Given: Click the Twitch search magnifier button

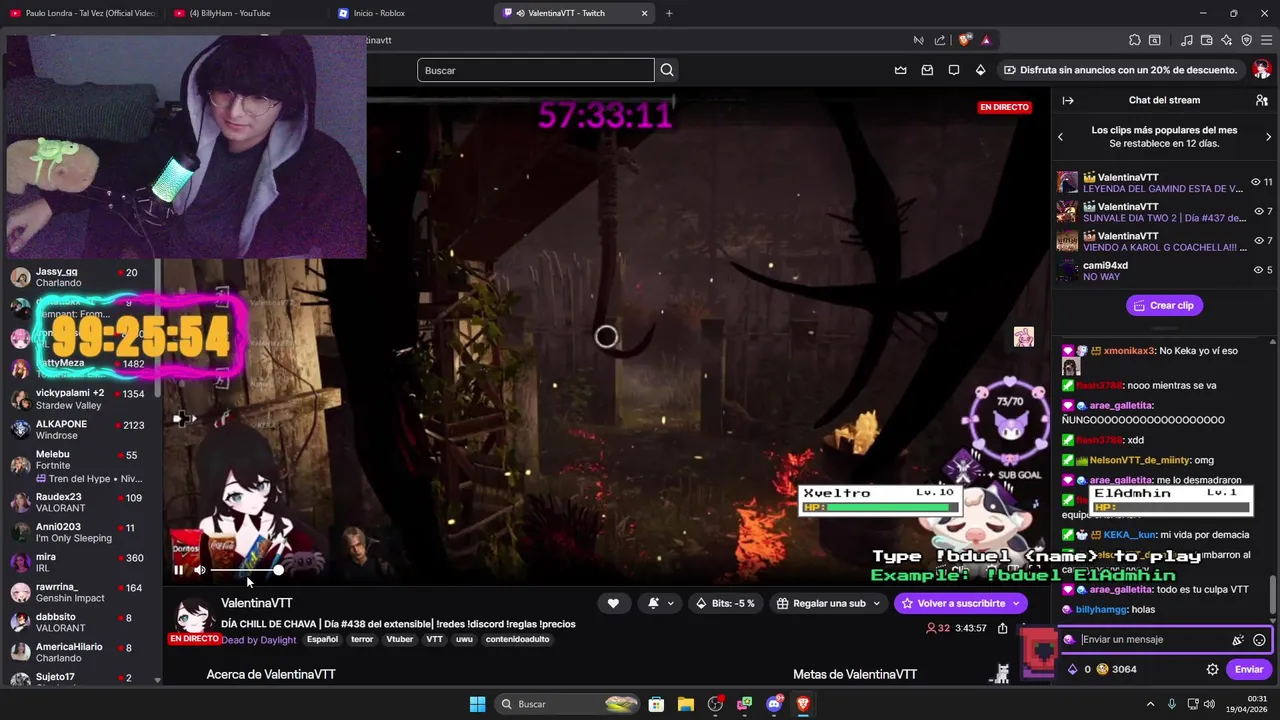Looking at the screenshot, I should [667, 70].
